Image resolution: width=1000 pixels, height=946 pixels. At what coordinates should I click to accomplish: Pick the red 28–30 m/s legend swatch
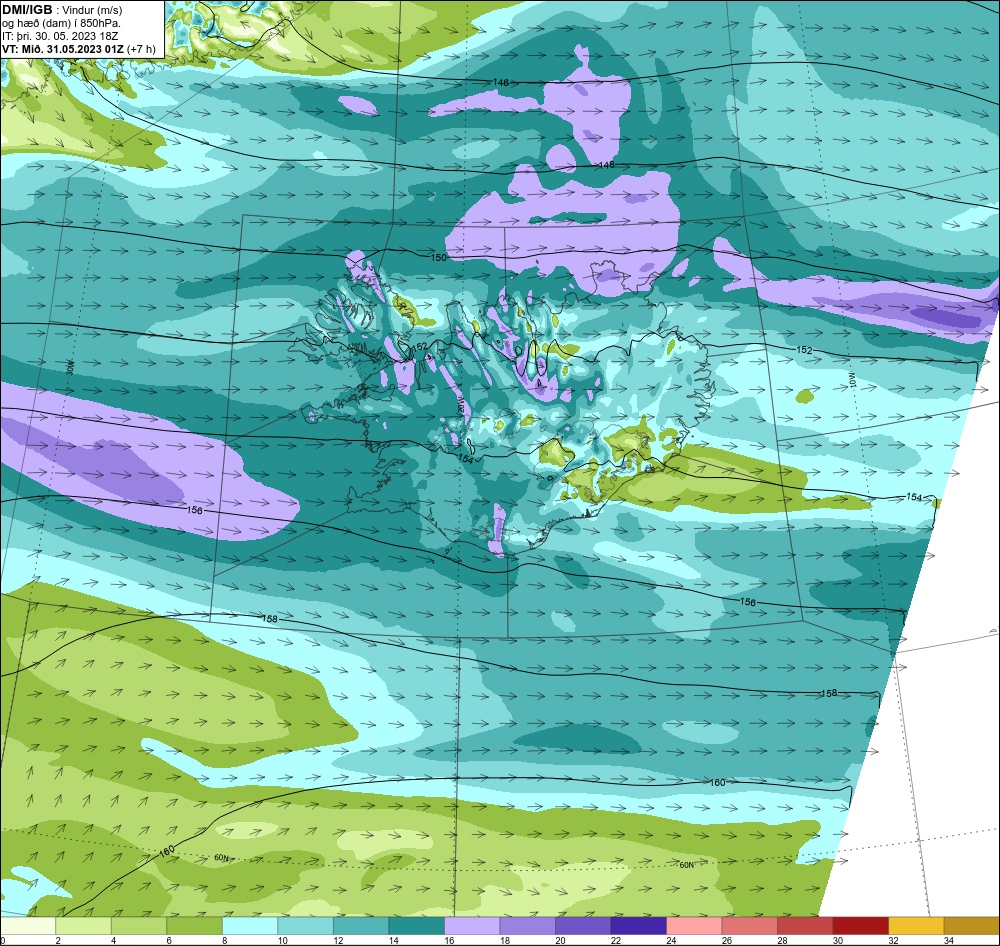click(805, 926)
